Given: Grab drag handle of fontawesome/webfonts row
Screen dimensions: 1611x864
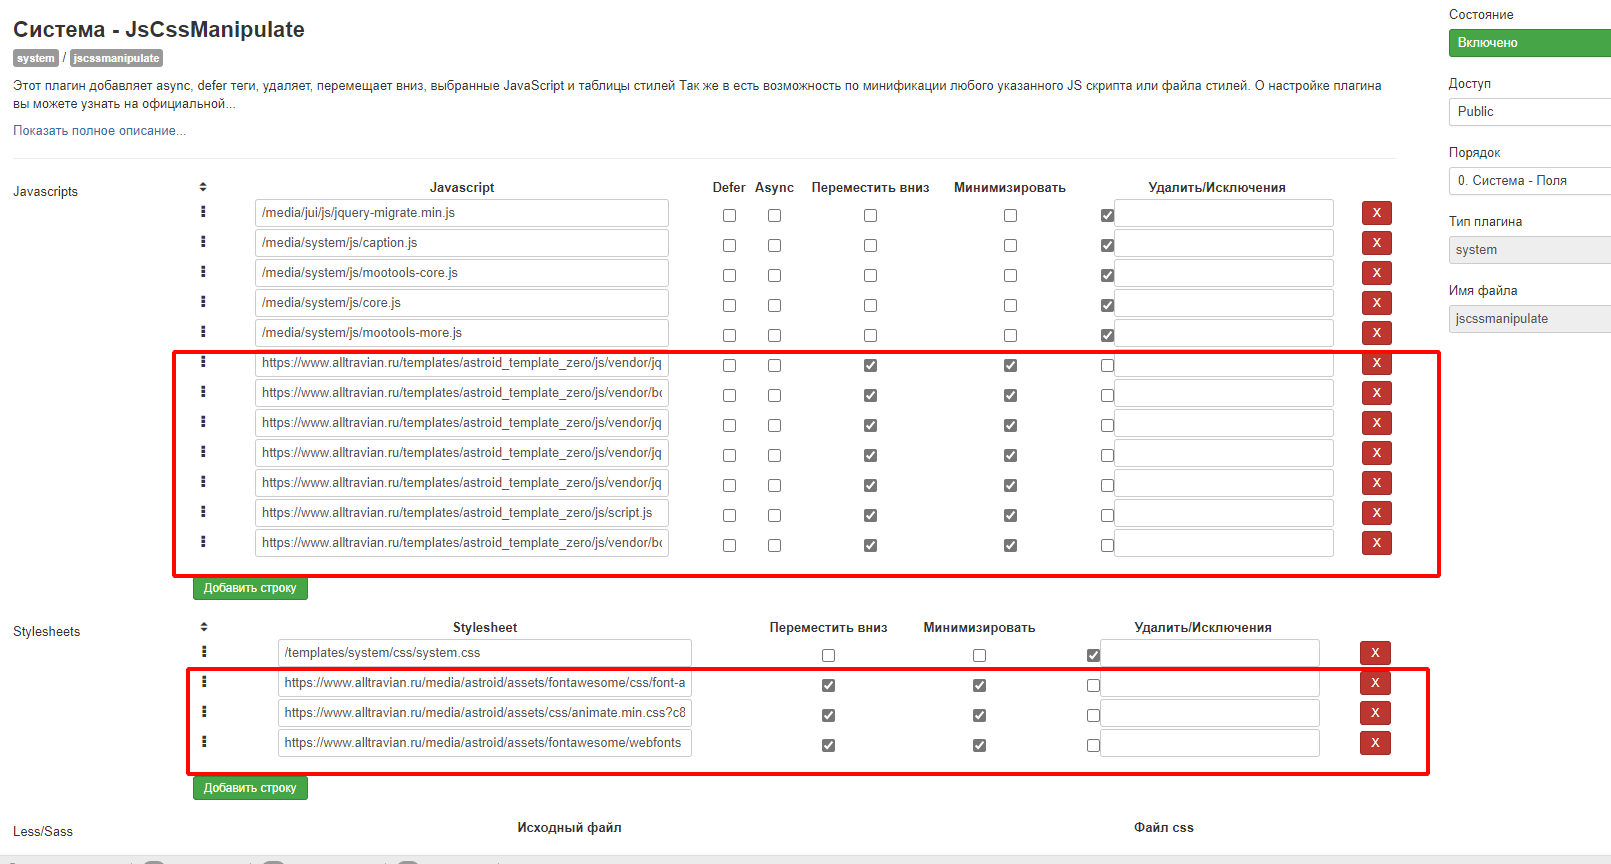Looking at the screenshot, I should [204, 741].
